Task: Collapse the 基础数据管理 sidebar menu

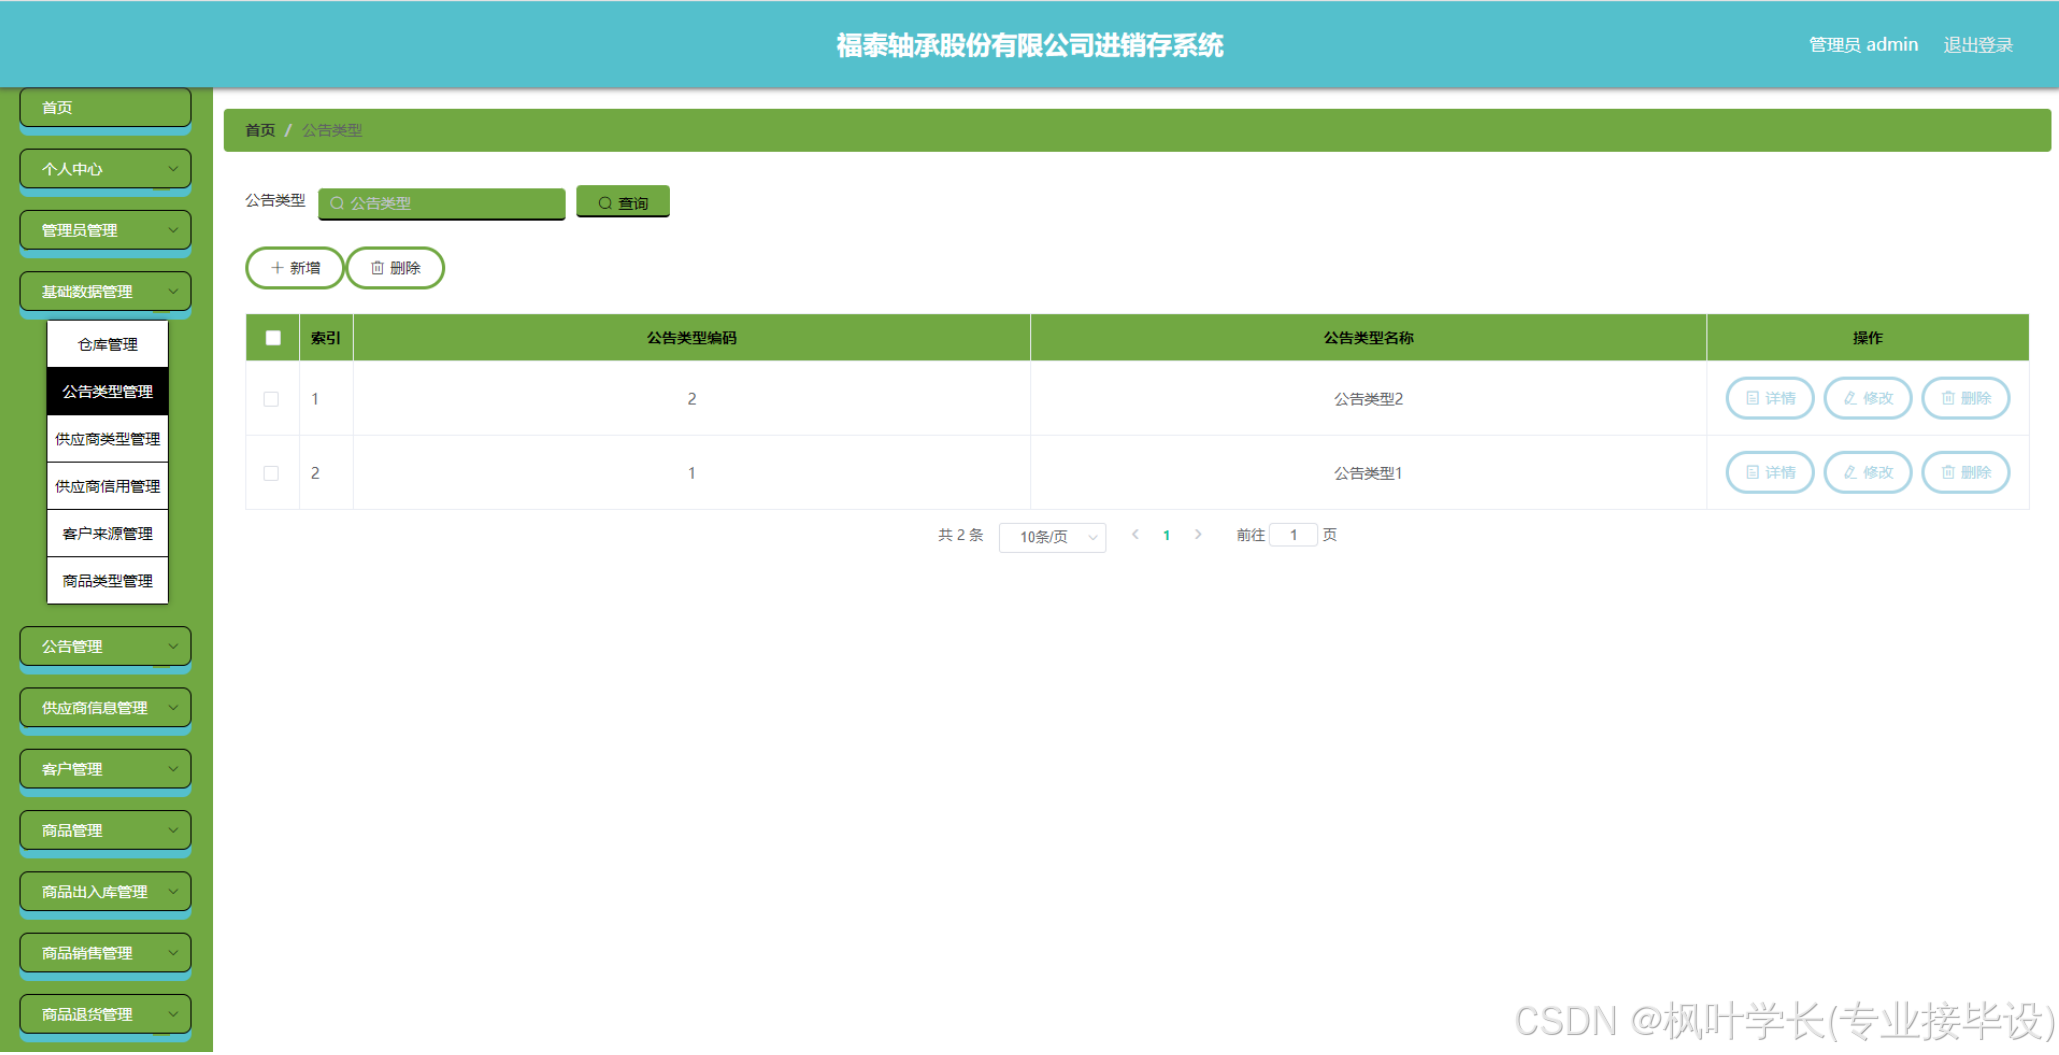Action: coord(105,292)
